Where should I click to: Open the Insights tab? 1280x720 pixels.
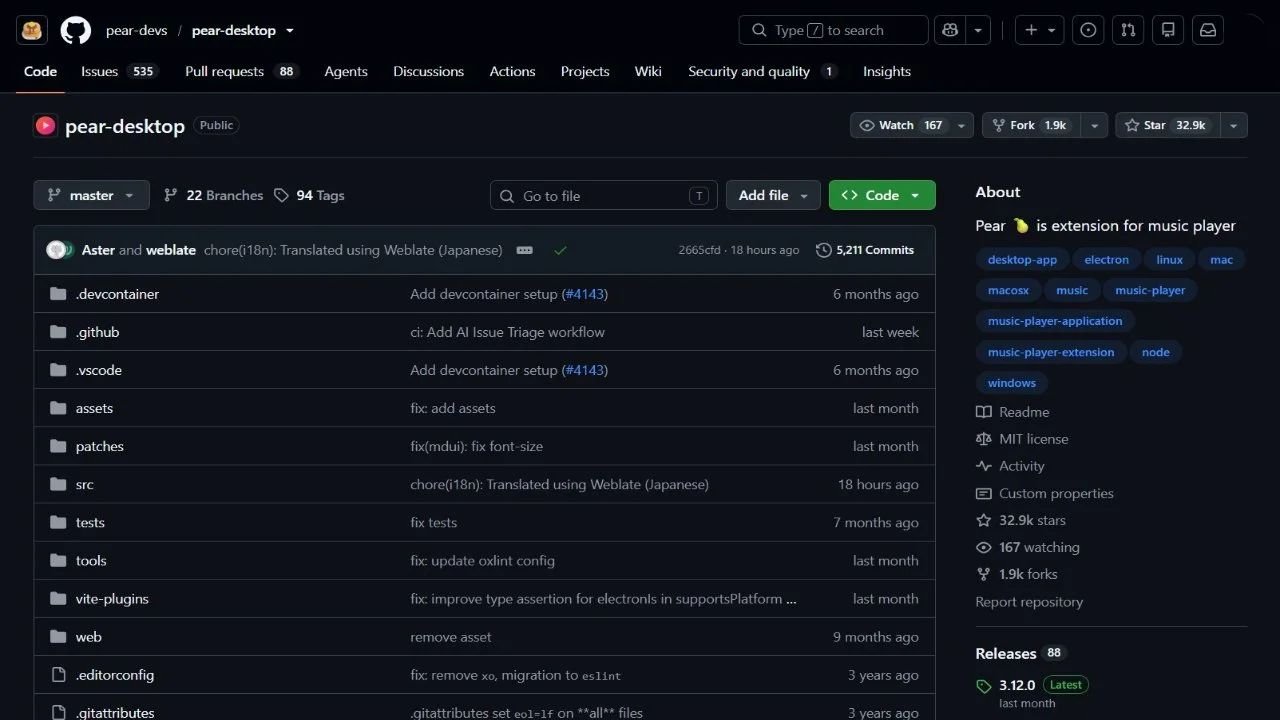(887, 71)
